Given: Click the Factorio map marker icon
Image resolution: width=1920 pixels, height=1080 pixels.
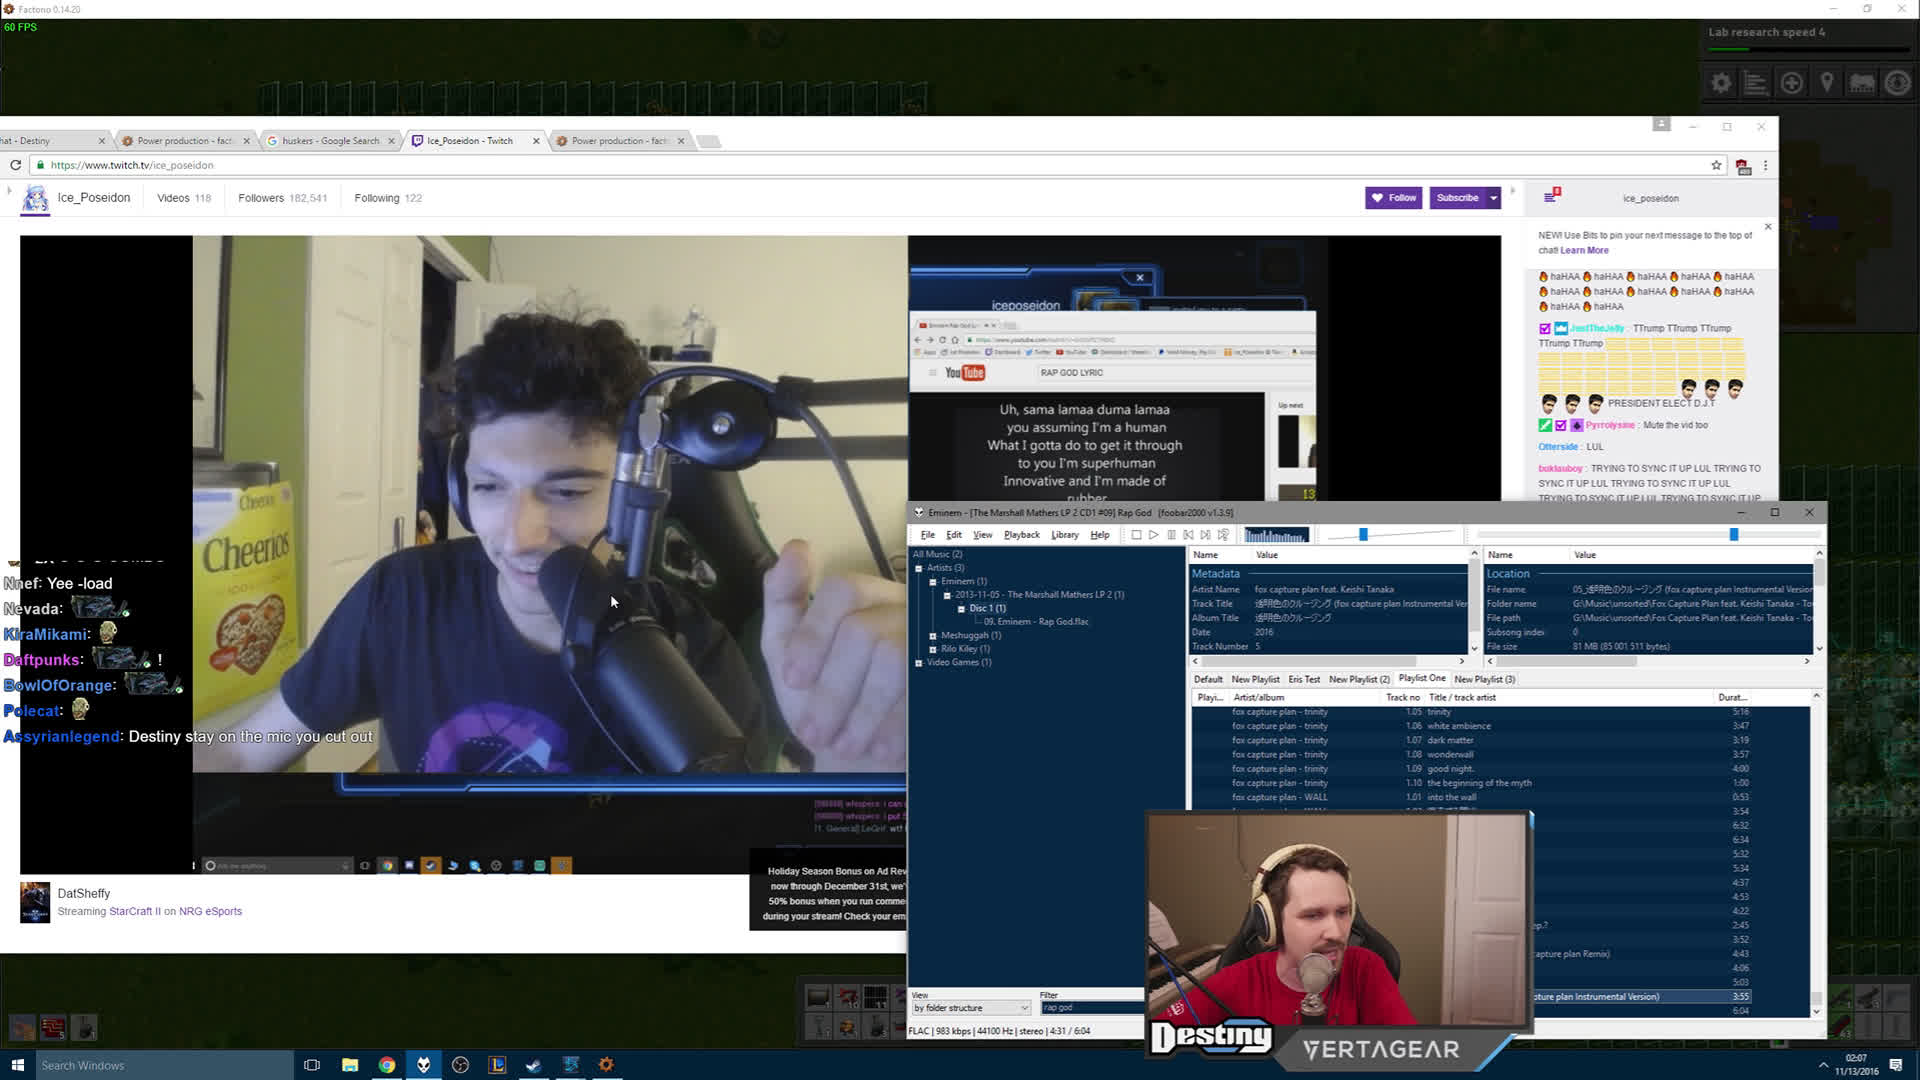Looking at the screenshot, I should click(1827, 84).
